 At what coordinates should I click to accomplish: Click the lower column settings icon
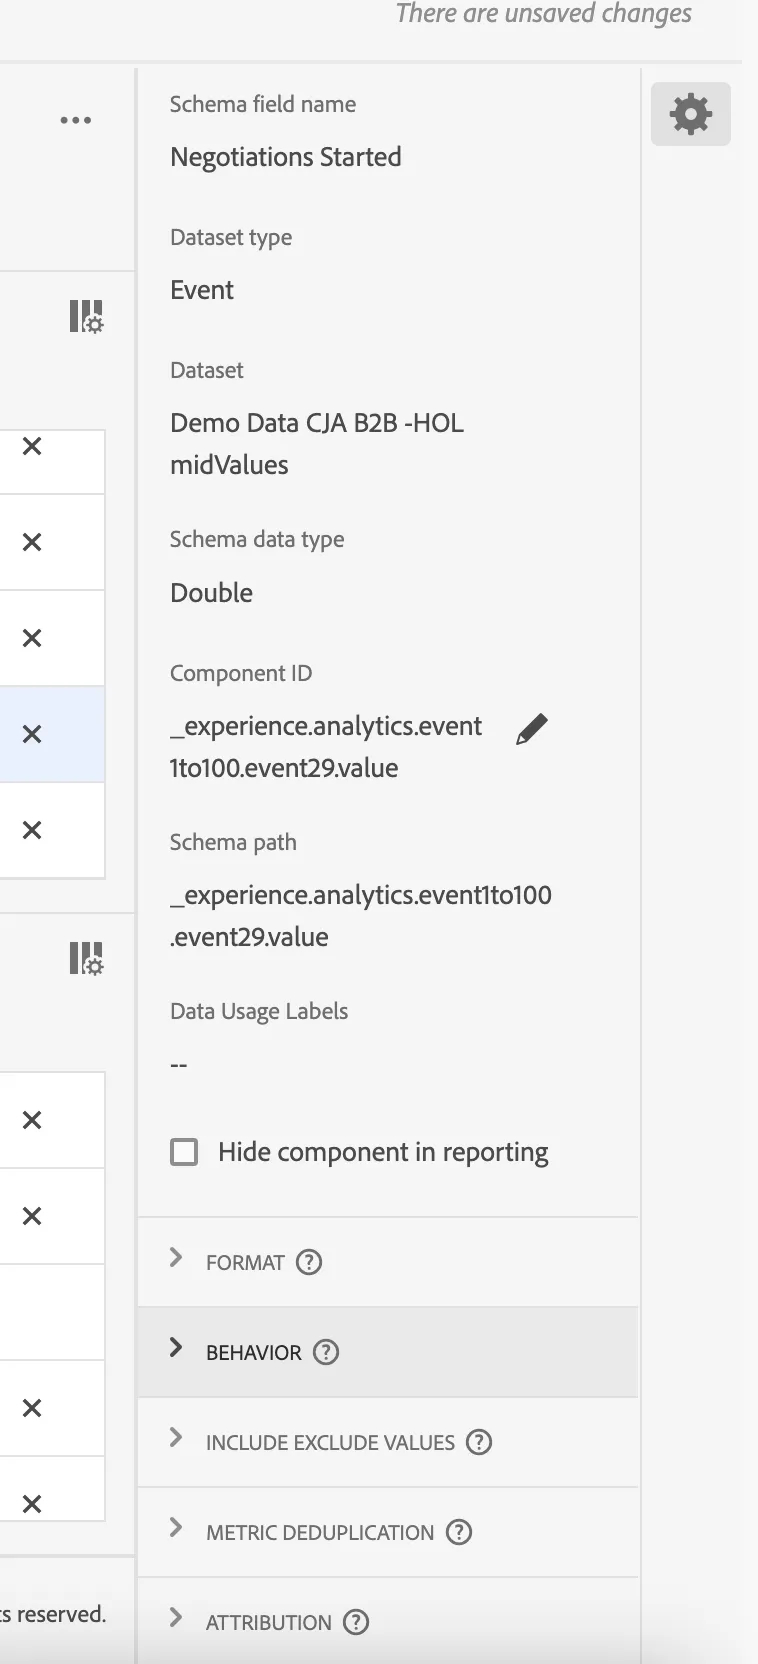tap(86, 958)
